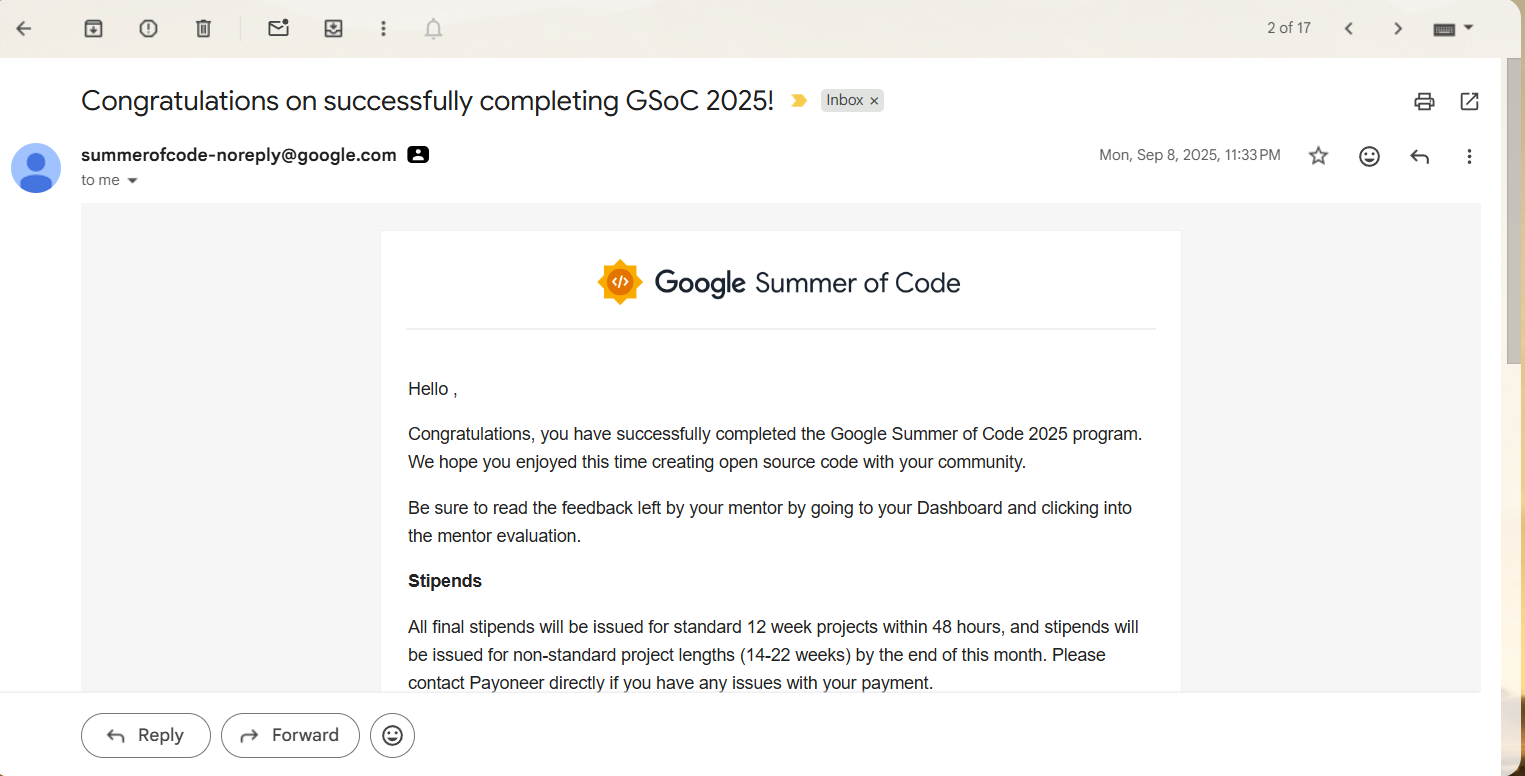Move the email to another folder

pos(333,28)
